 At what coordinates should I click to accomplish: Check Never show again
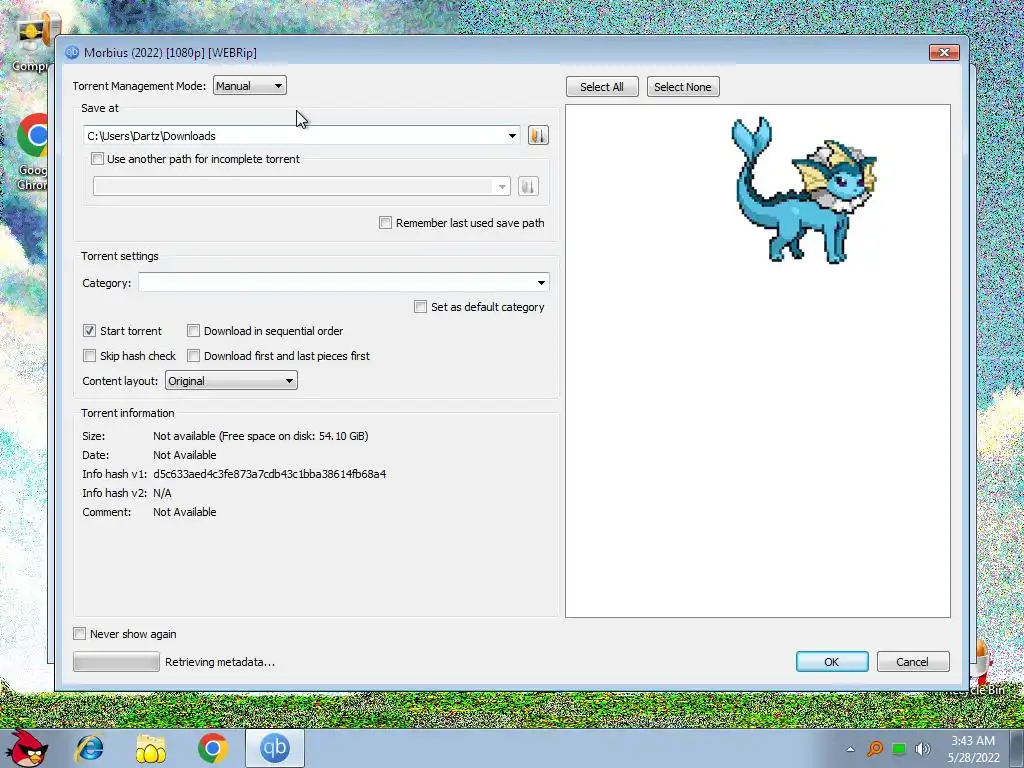(80, 633)
